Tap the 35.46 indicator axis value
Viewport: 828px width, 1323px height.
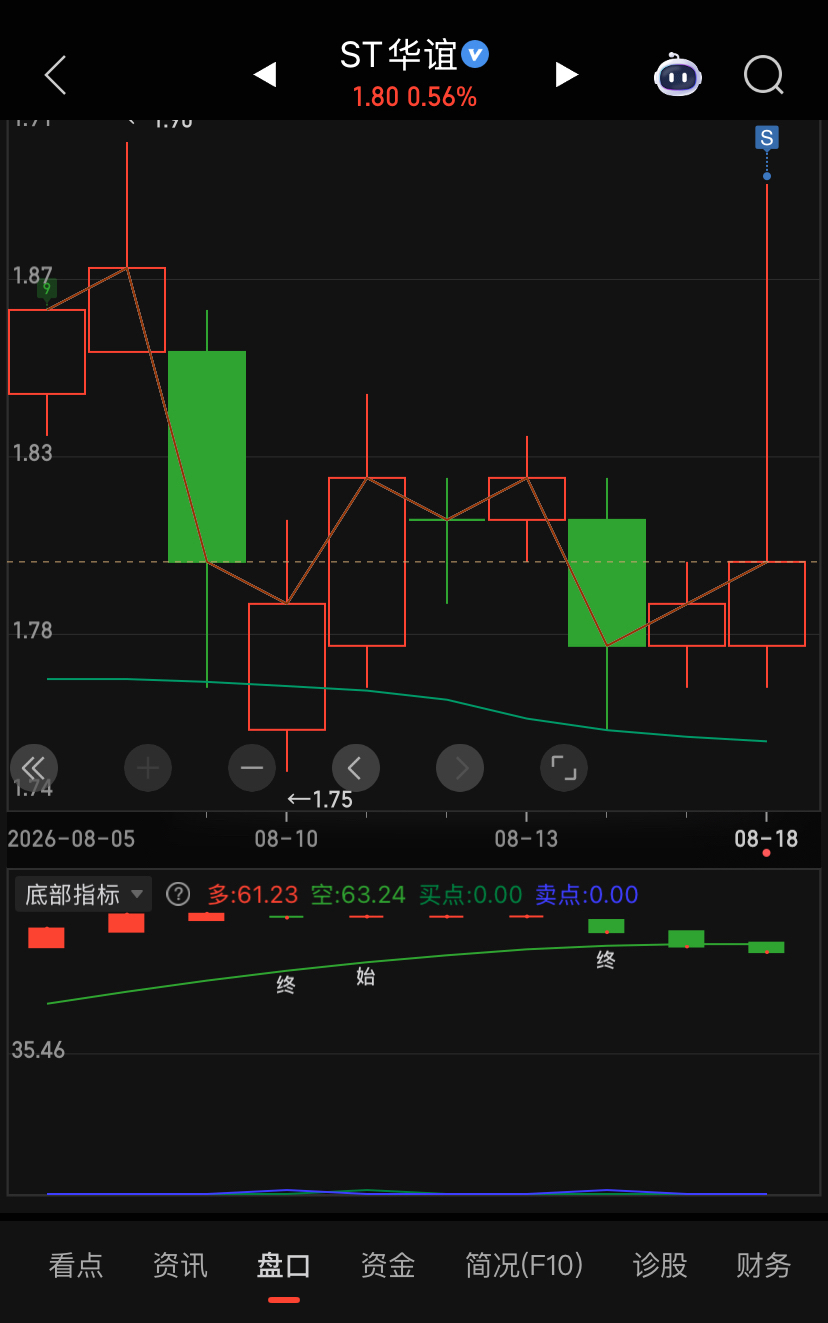tap(38, 1050)
